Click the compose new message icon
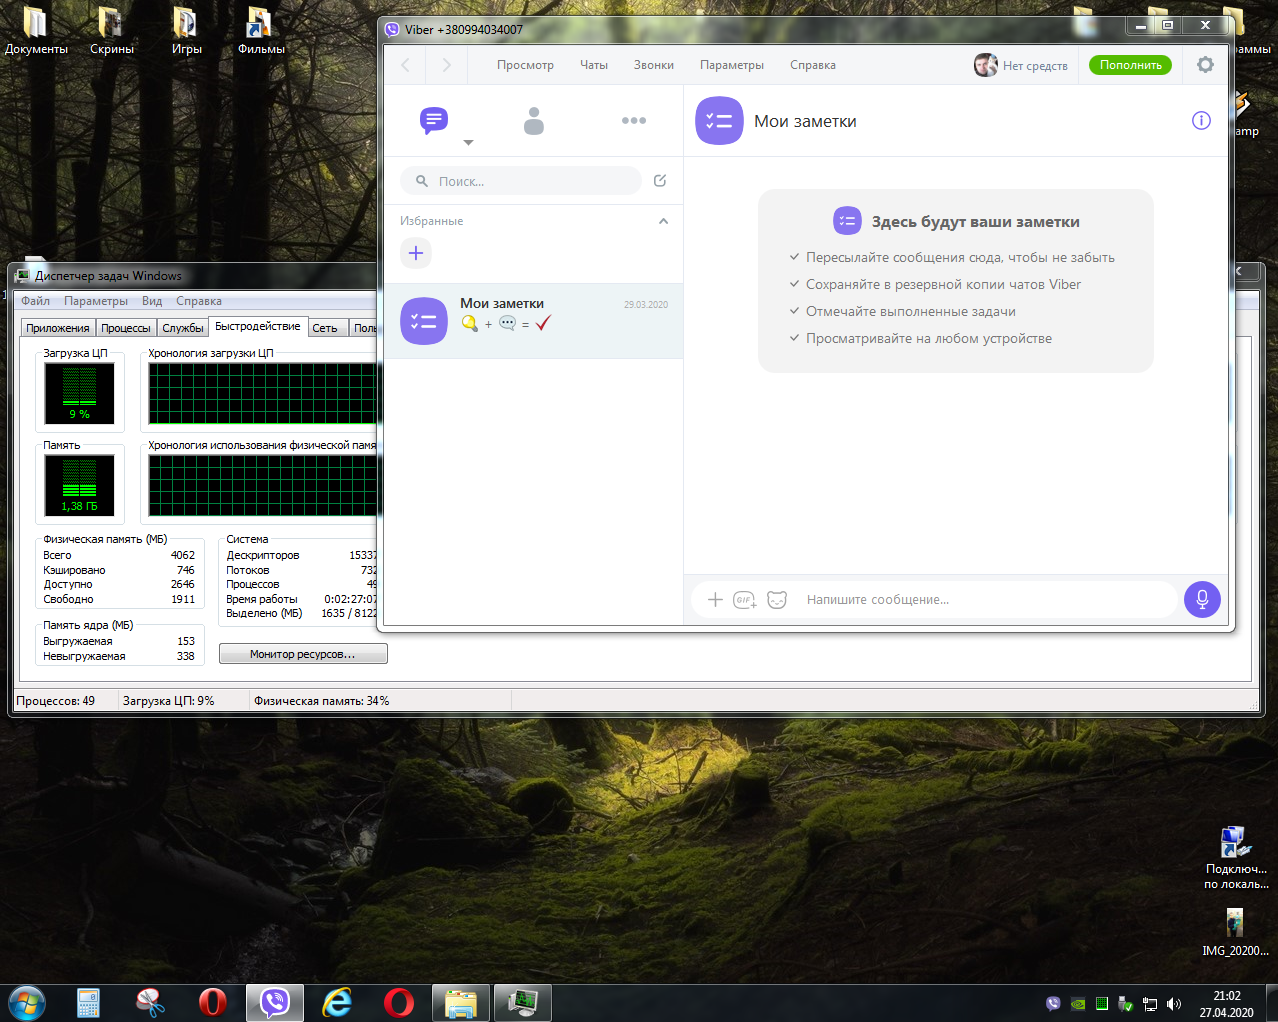The image size is (1278, 1022). (660, 181)
